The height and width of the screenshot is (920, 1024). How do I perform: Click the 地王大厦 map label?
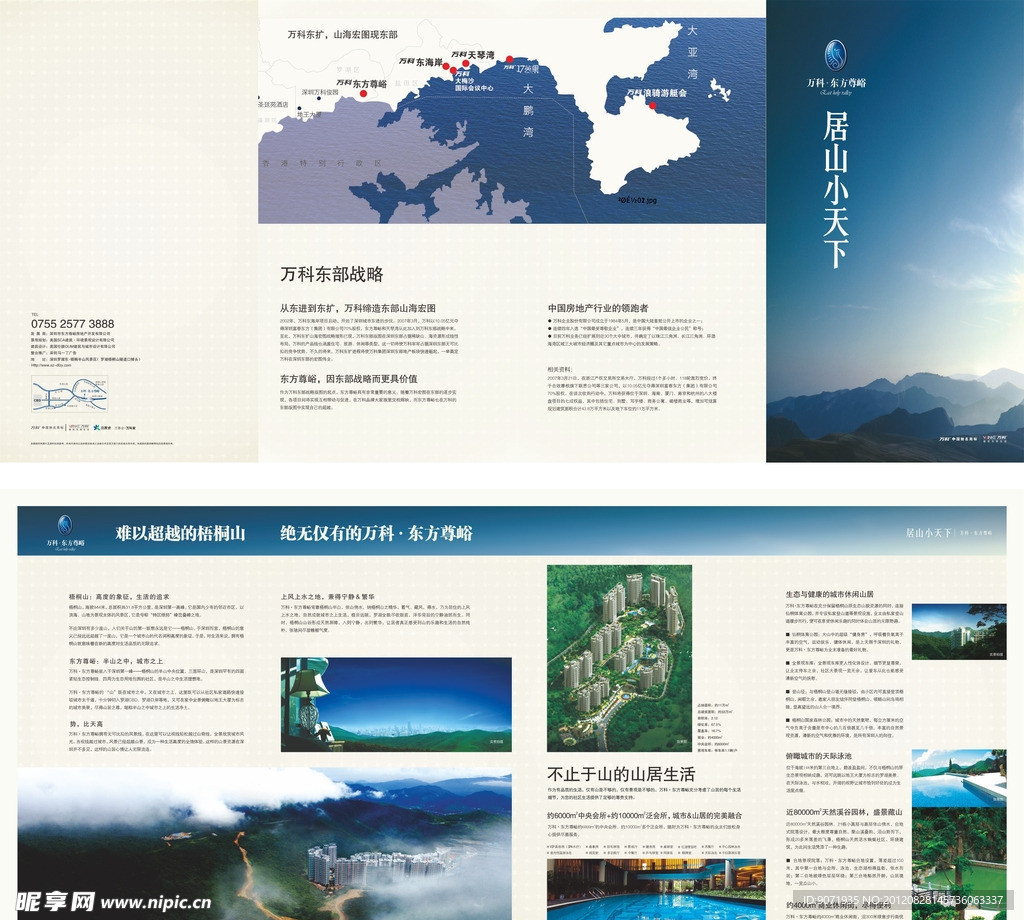click(309, 114)
